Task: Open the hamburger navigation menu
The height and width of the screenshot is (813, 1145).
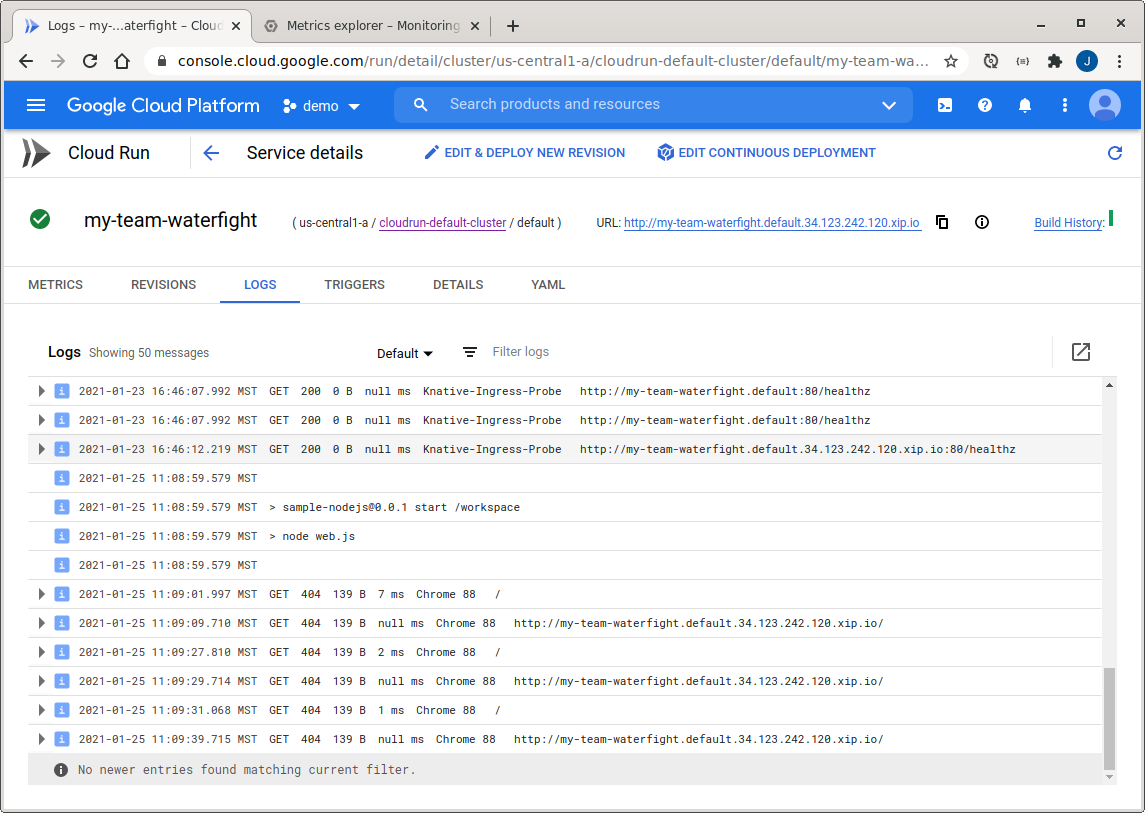Action: [36, 105]
